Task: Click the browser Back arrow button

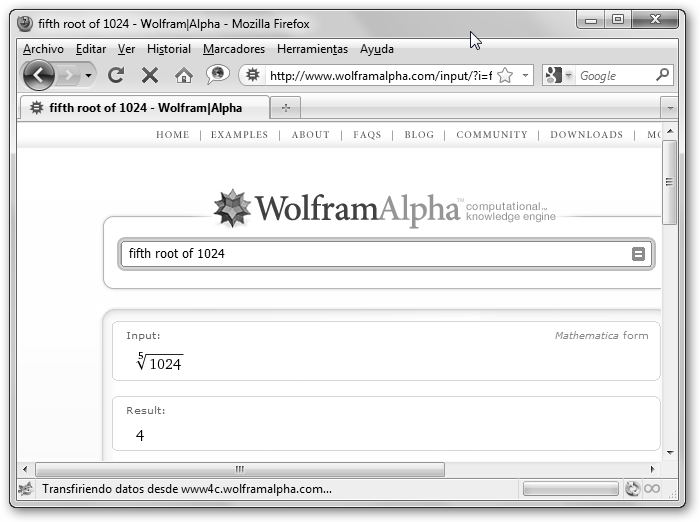Action: pos(38,75)
